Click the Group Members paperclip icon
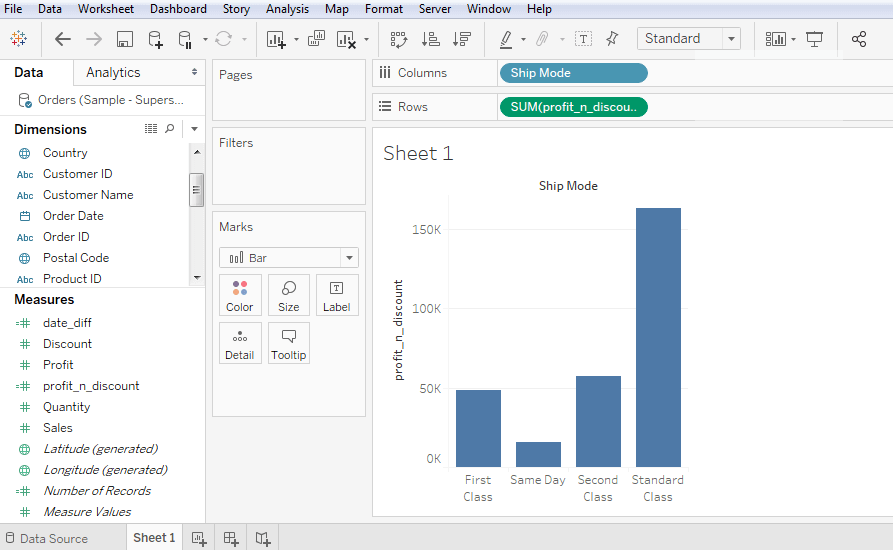 point(542,39)
